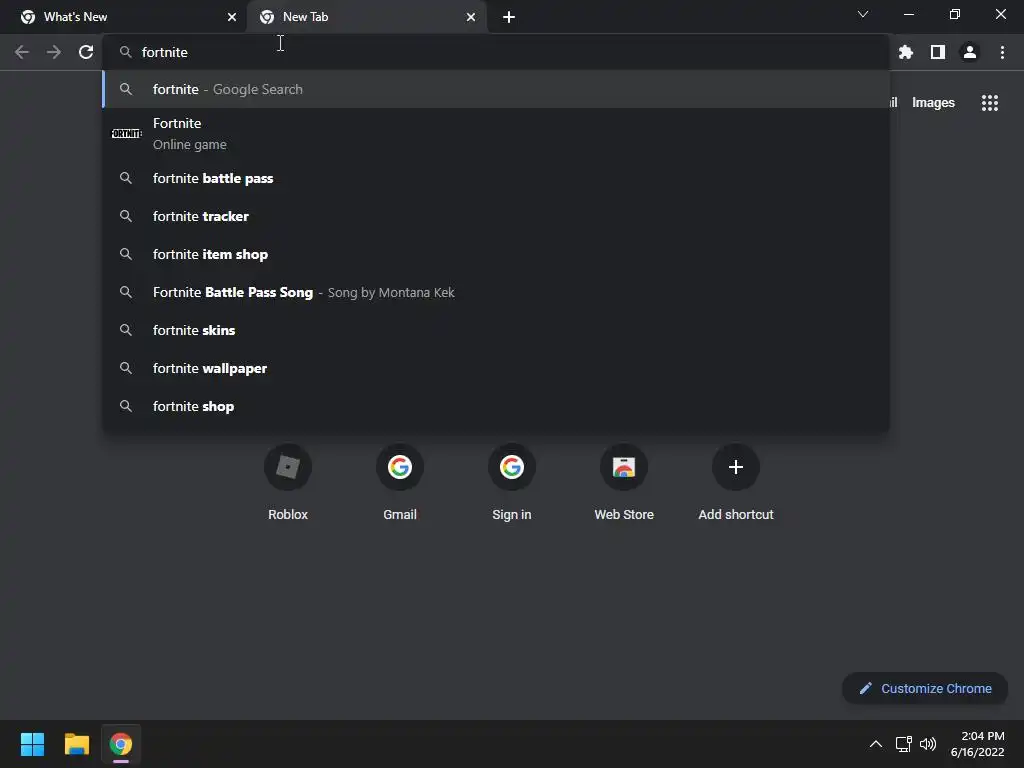1024x768 pixels.
Task: Close the New Tab tab
Action: click(471, 17)
